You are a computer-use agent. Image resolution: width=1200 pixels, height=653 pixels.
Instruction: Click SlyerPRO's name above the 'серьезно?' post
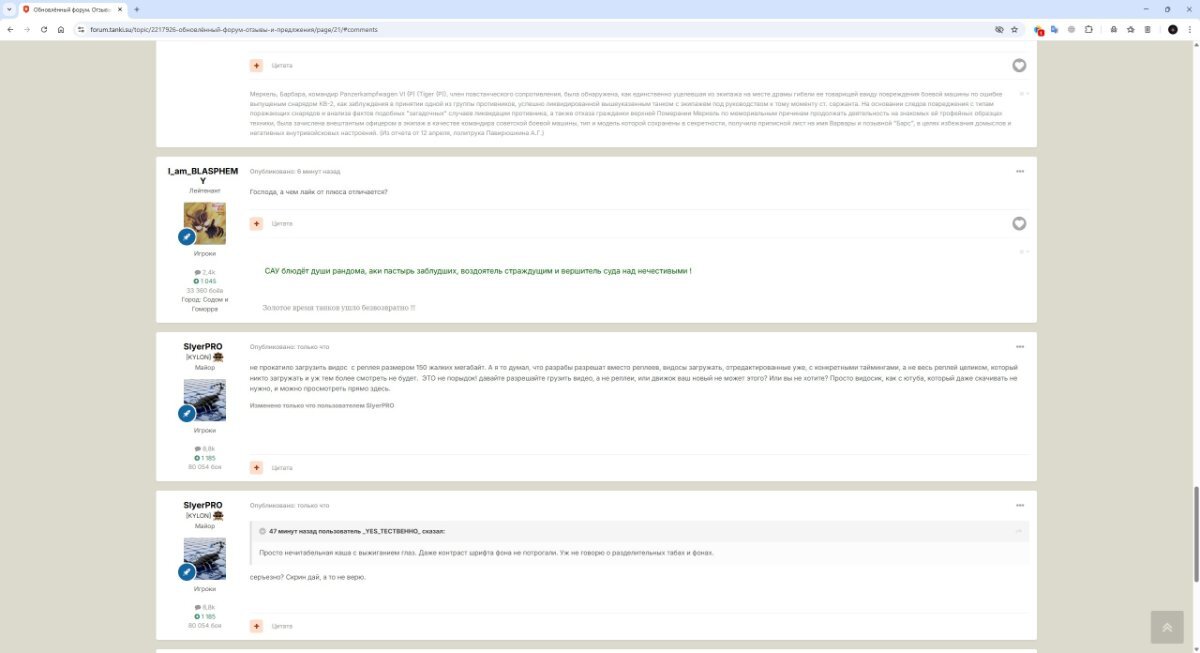tap(203, 505)
